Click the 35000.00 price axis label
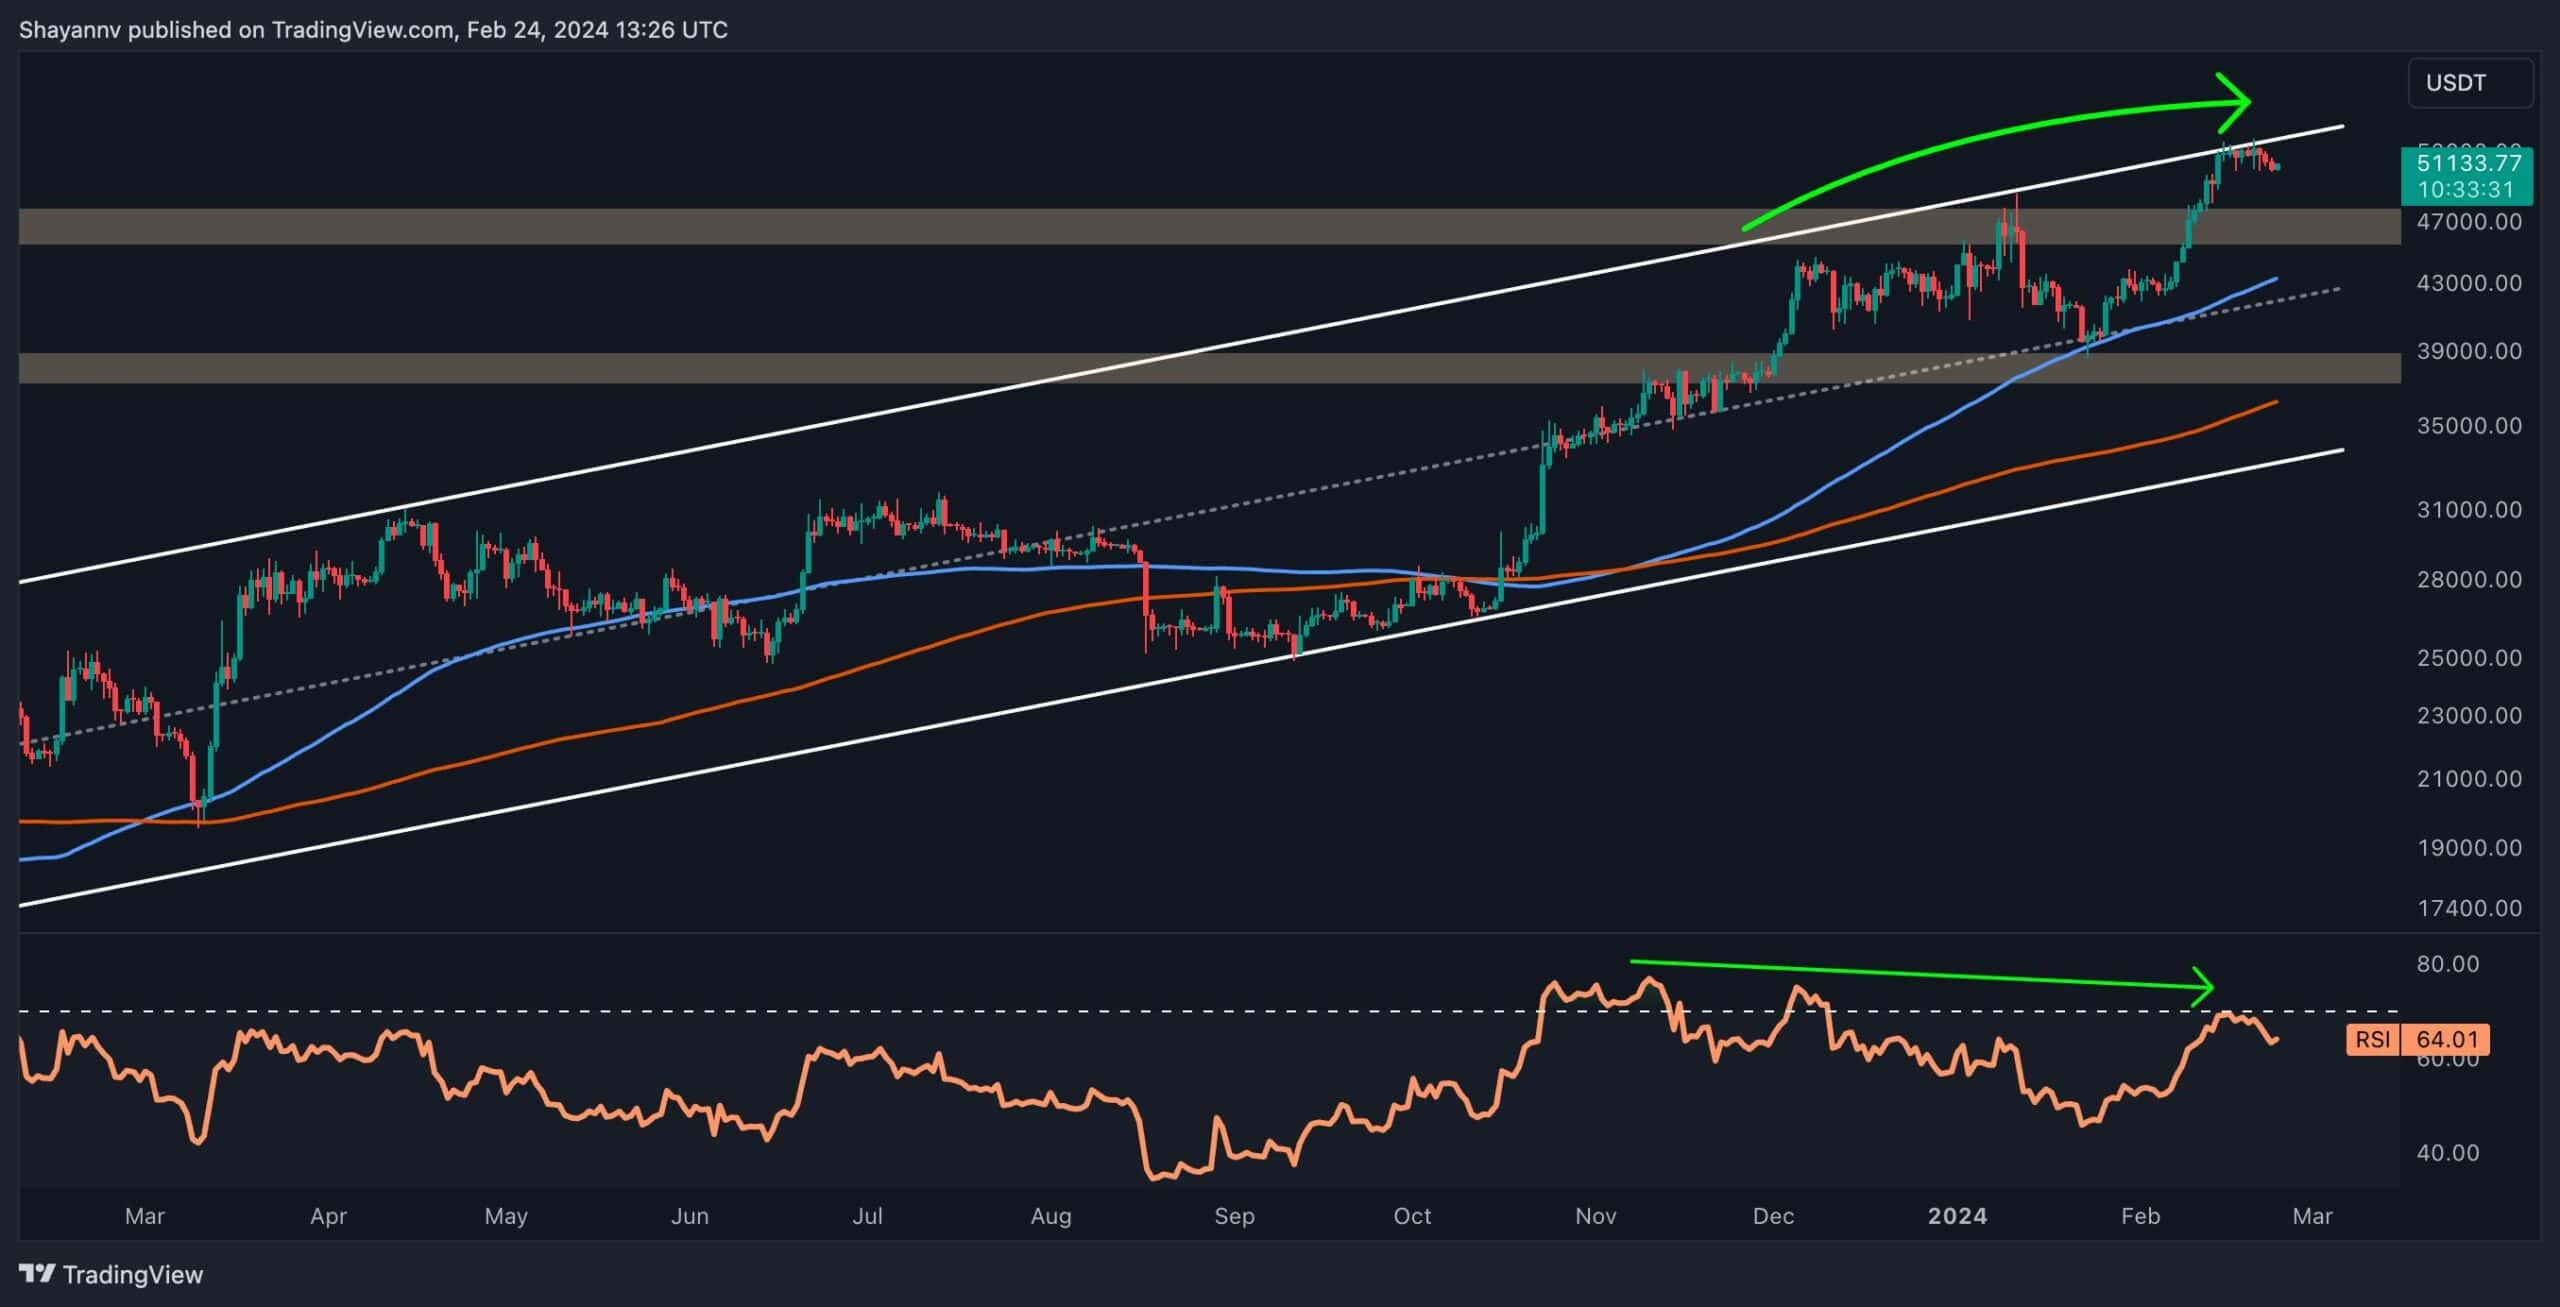Image resolution: width=2560 pixels, height=1307 pixels. pyautogui.click(x=2468, y=426)
